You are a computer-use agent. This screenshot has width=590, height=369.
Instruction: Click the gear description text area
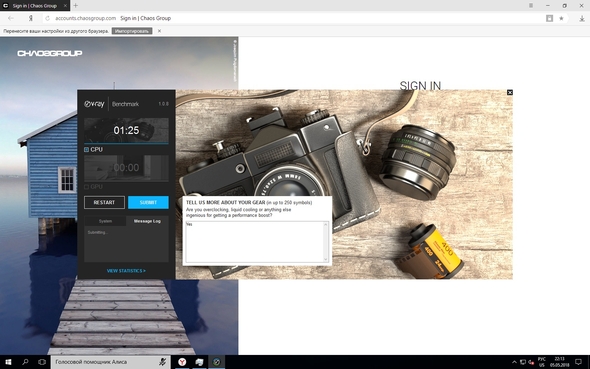[x=255, y=241]
